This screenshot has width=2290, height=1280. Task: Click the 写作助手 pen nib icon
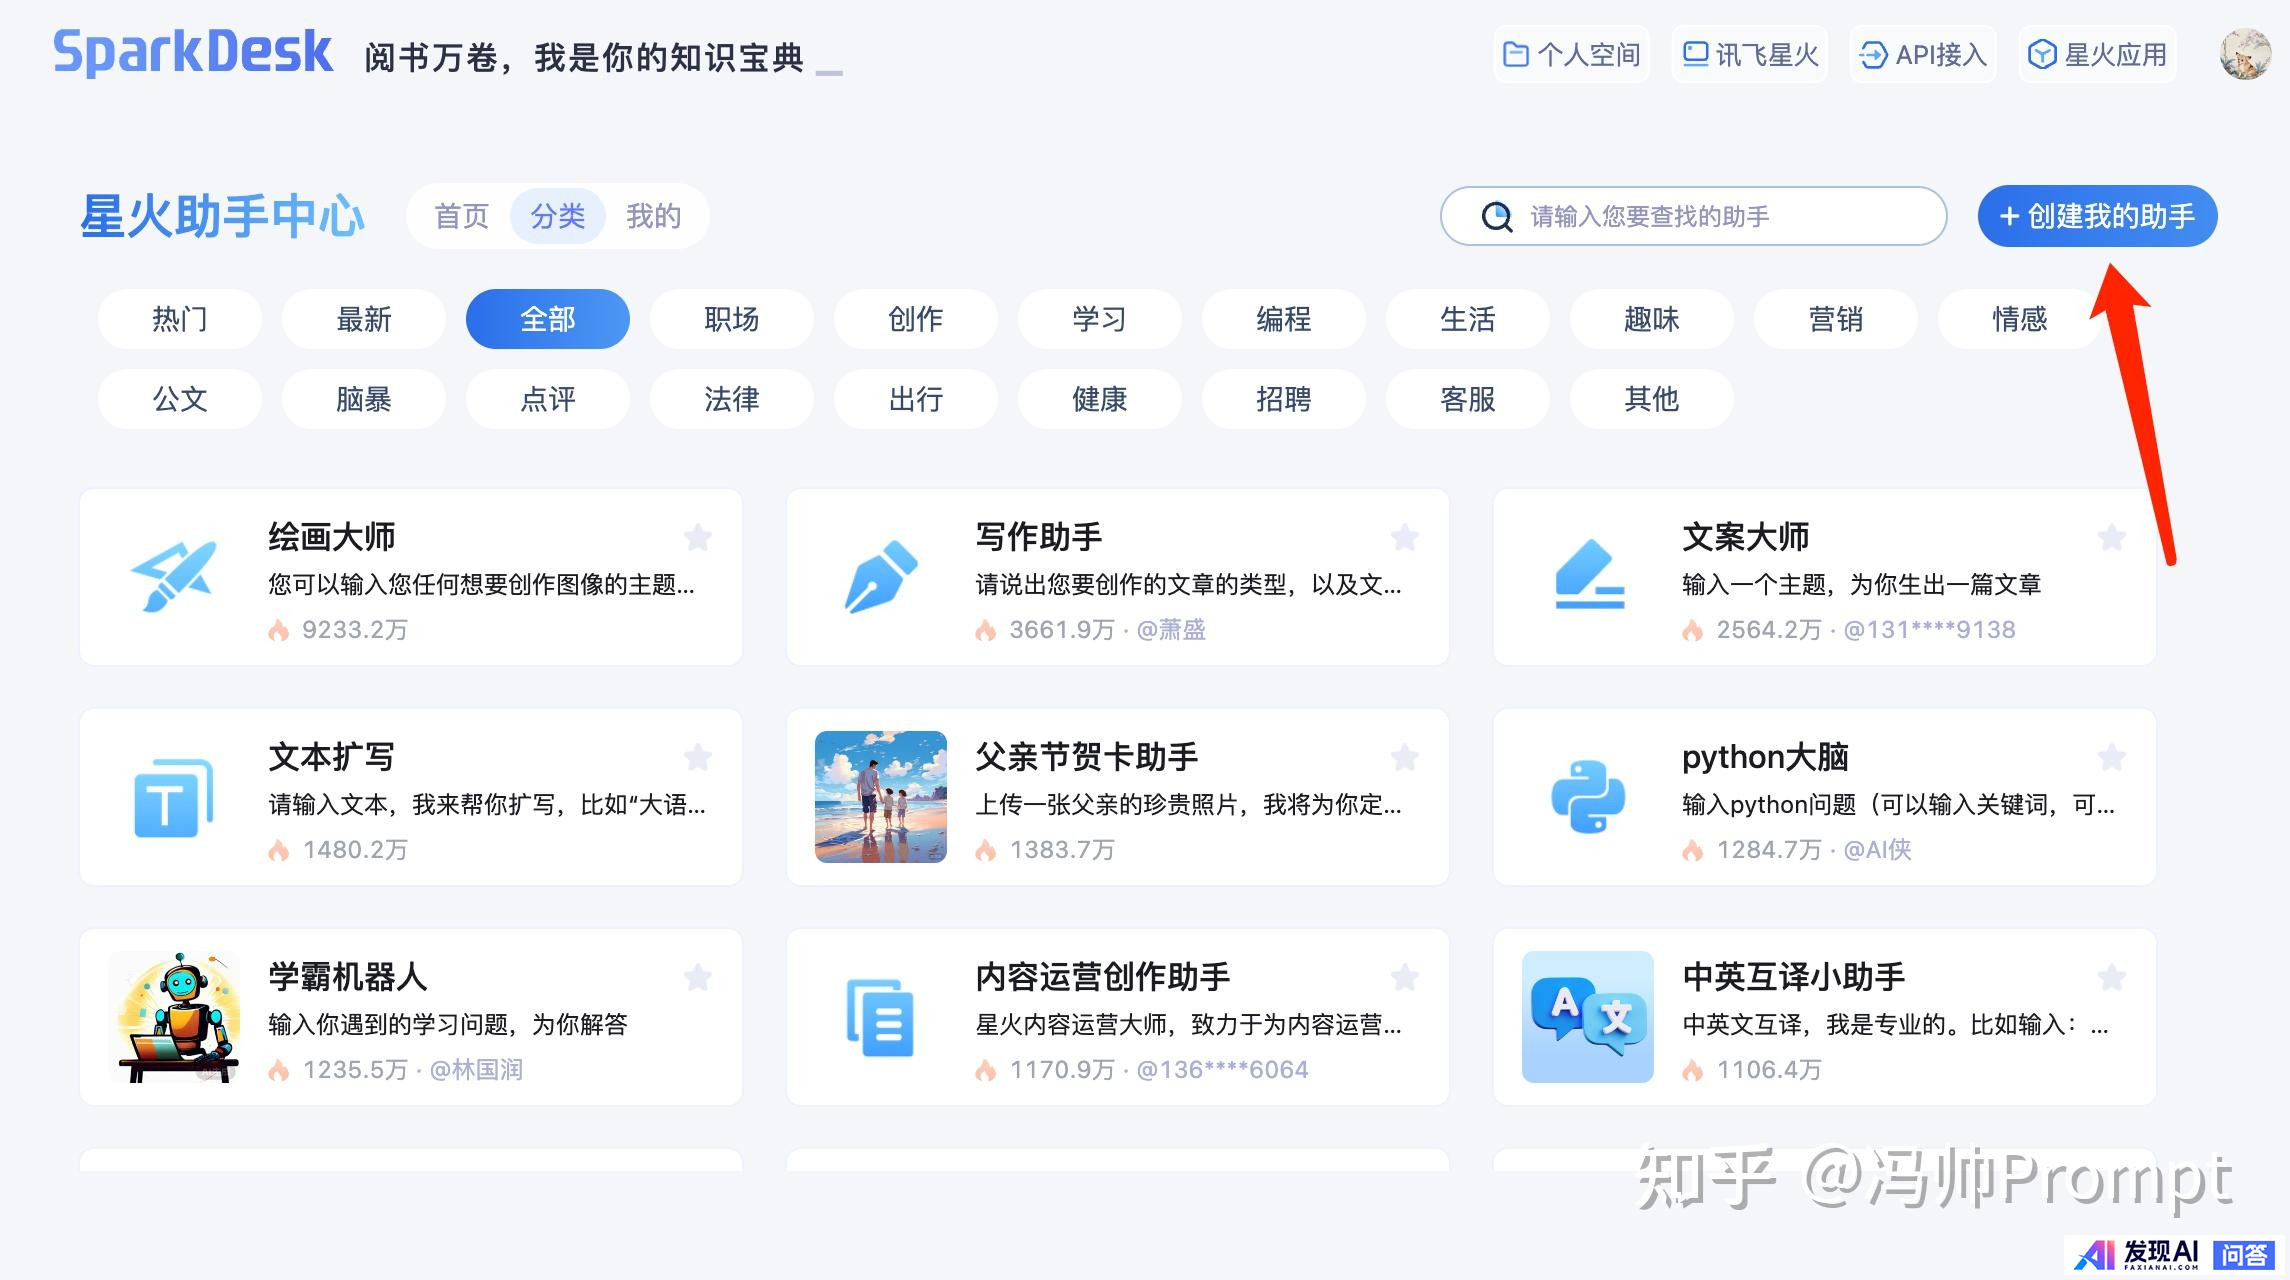pos(881,577)
